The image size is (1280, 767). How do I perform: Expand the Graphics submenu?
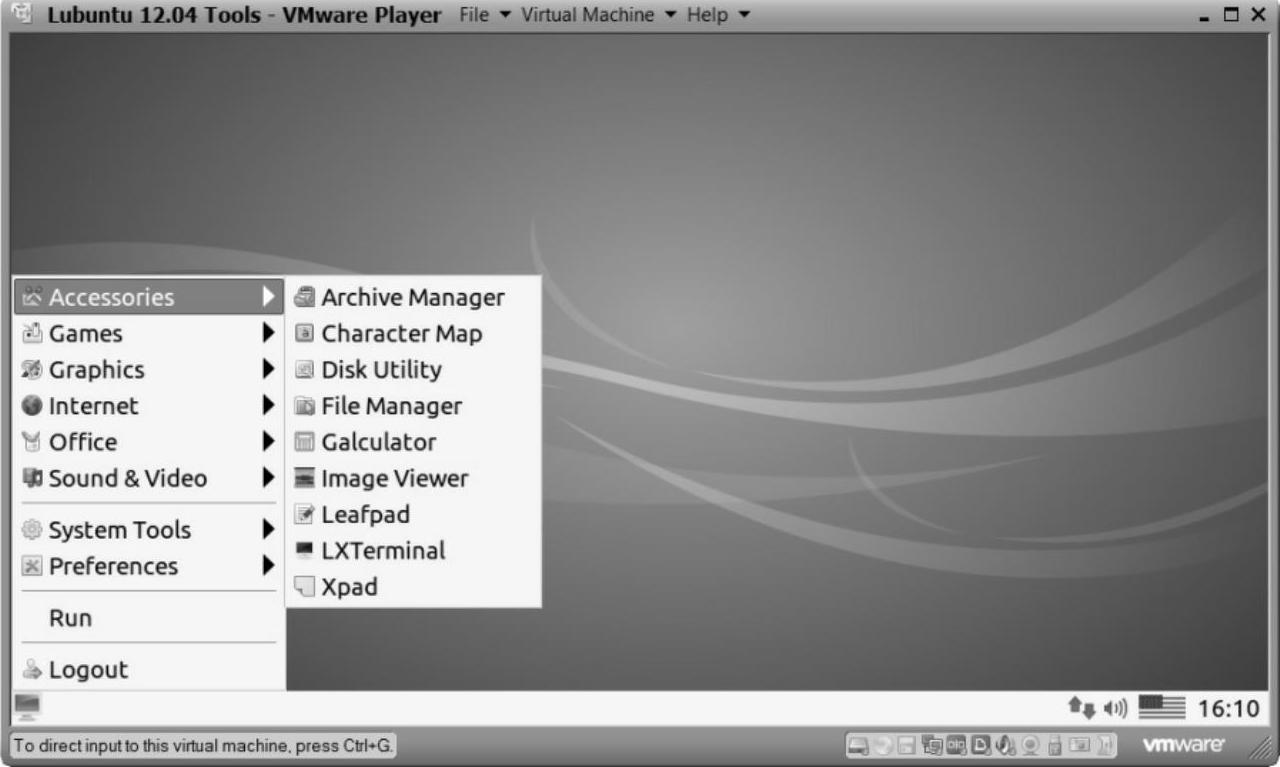(x=149, y=369)
